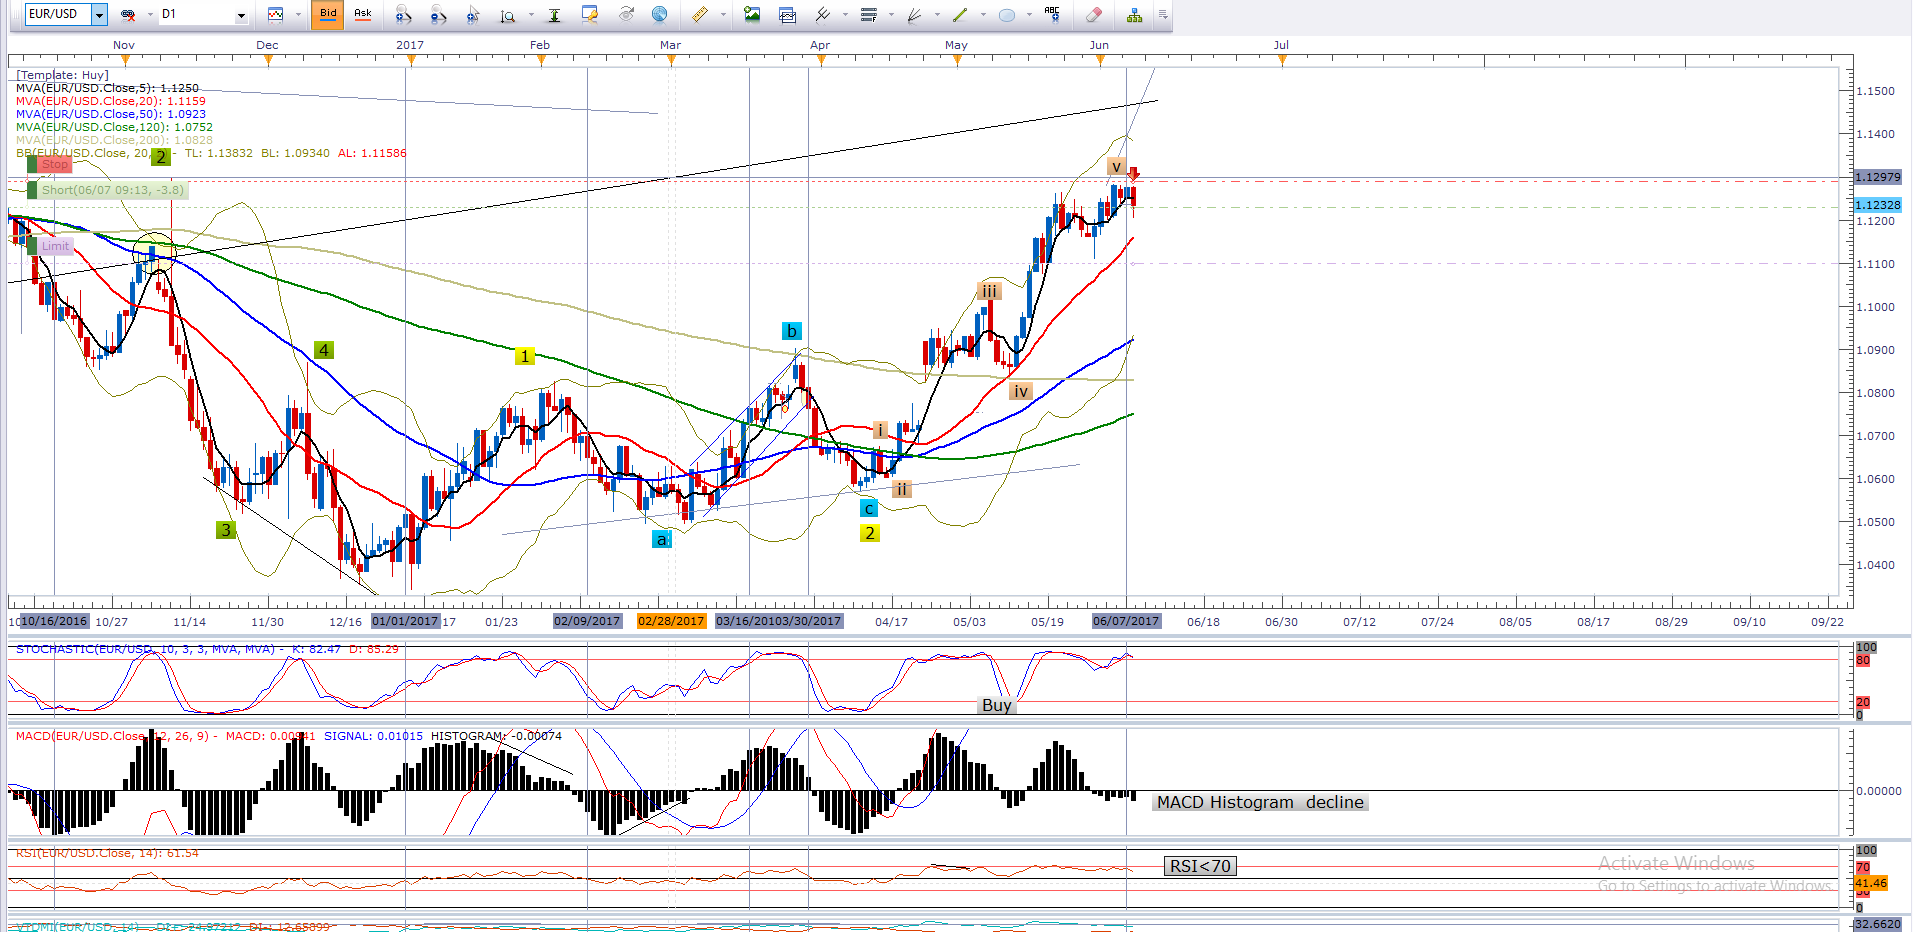Click the eraser remove-objects icon
The height and width of the screenshot is (932, 1913).
(x=1094, y=15)
